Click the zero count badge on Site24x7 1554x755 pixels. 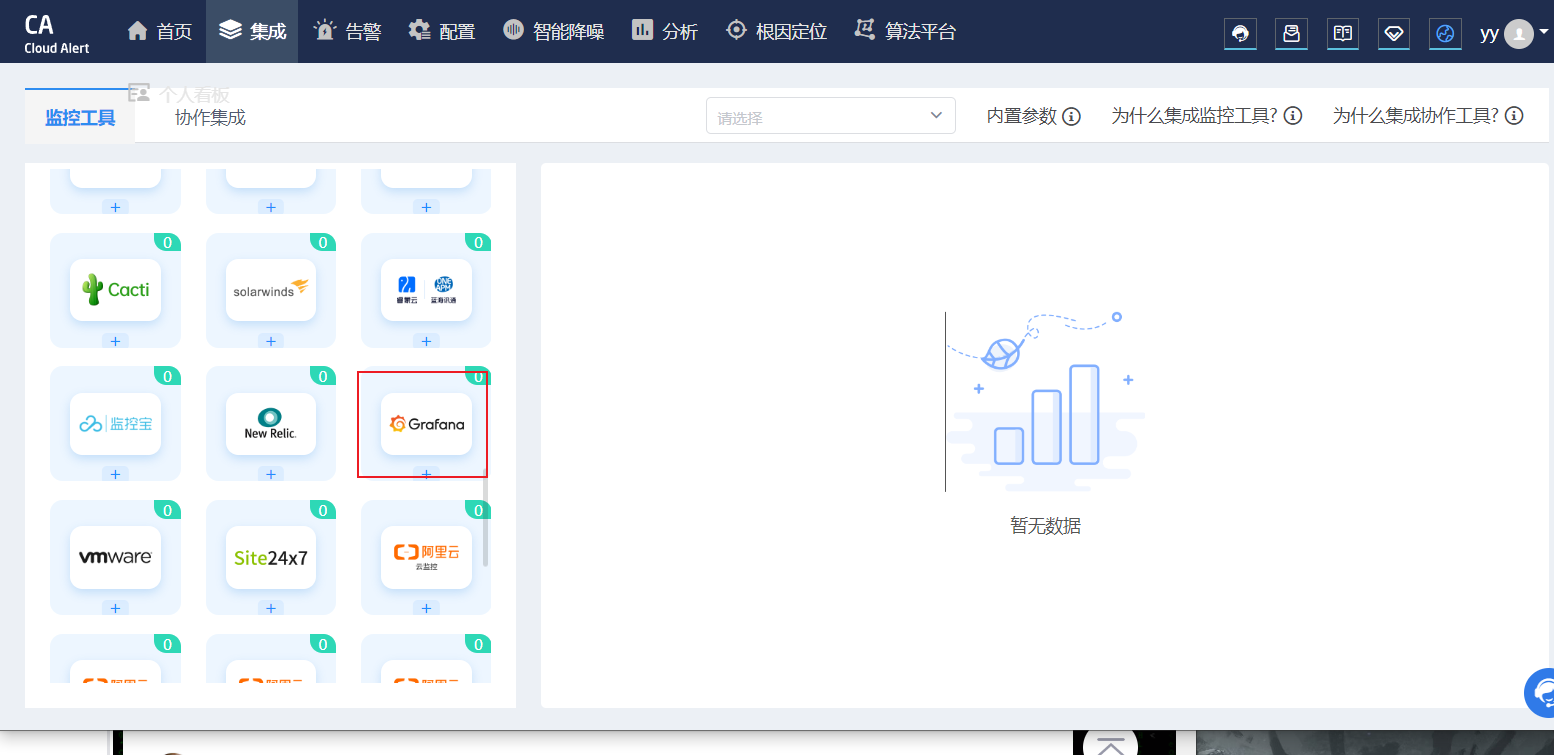(323, 511)
